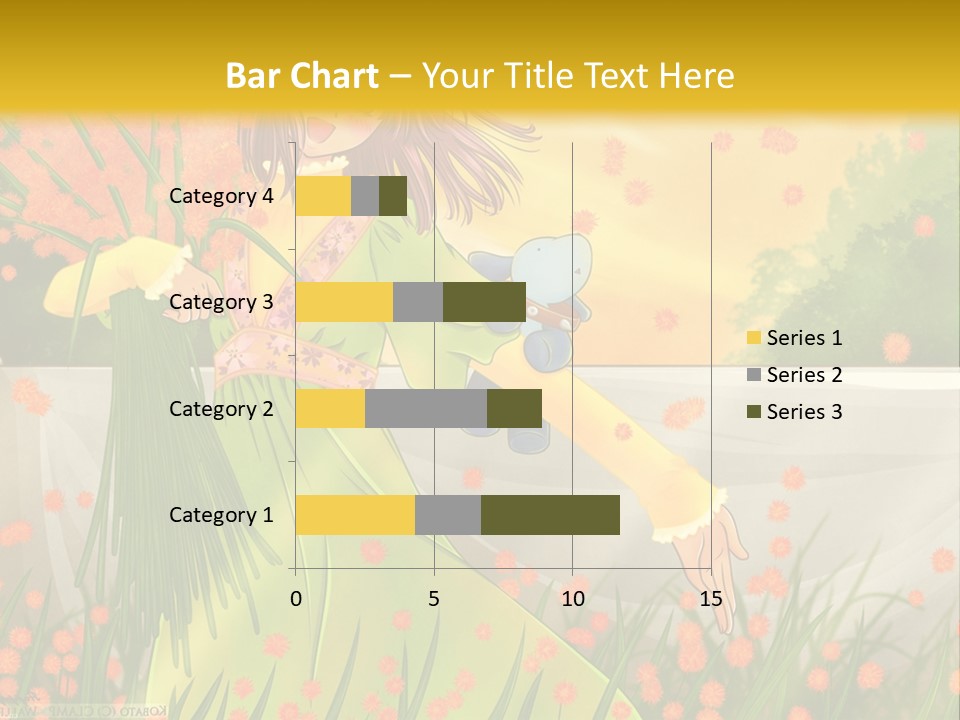Image resolution: width=960 pixels, height=720 pixels.
Task: Select the axis value 5 label
Action: coord(434,599)
